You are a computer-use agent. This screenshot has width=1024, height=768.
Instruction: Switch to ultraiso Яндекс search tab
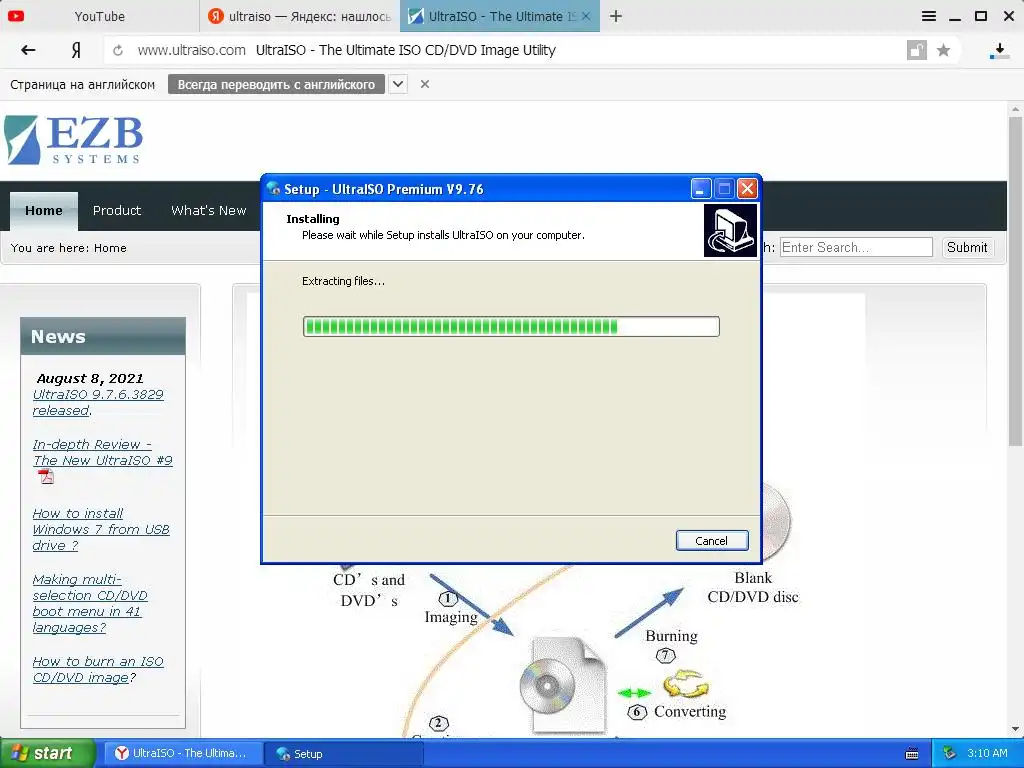(300, 16)
